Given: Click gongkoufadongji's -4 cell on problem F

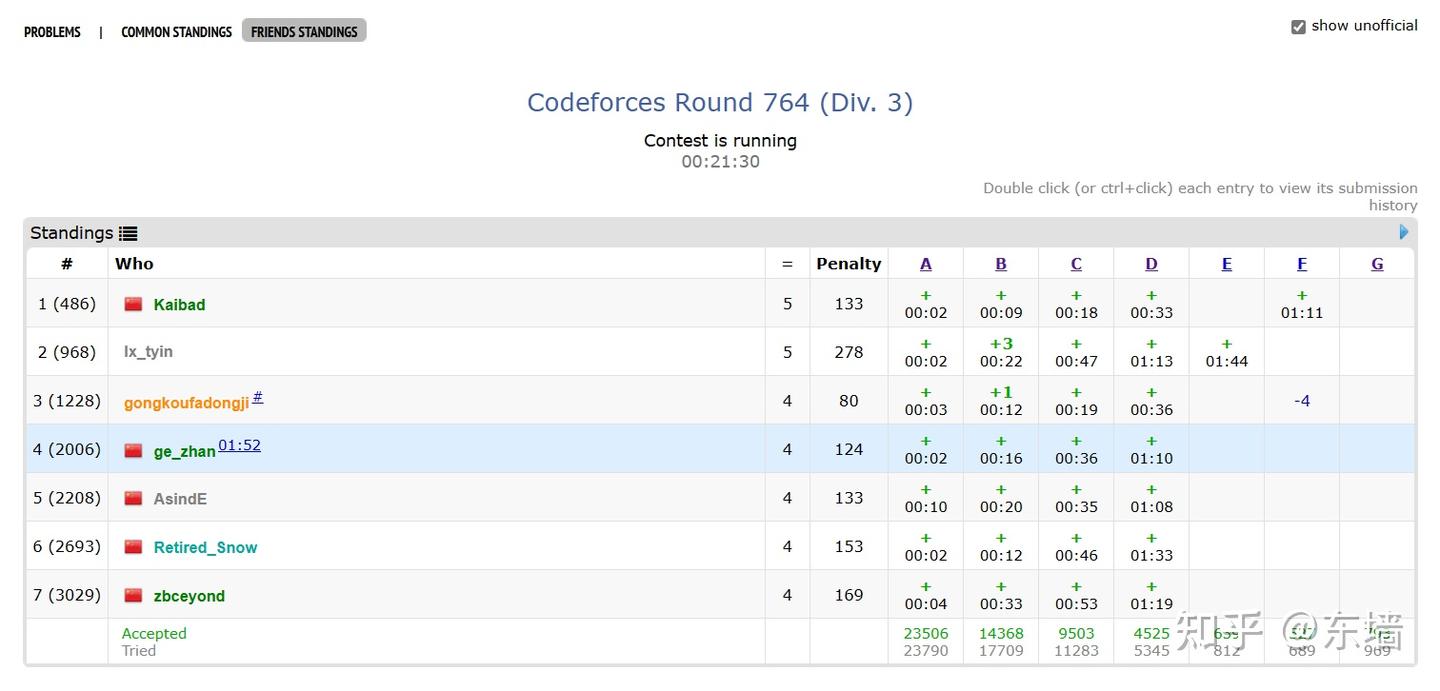Looking at the screenshot, I should [1302, 401].
